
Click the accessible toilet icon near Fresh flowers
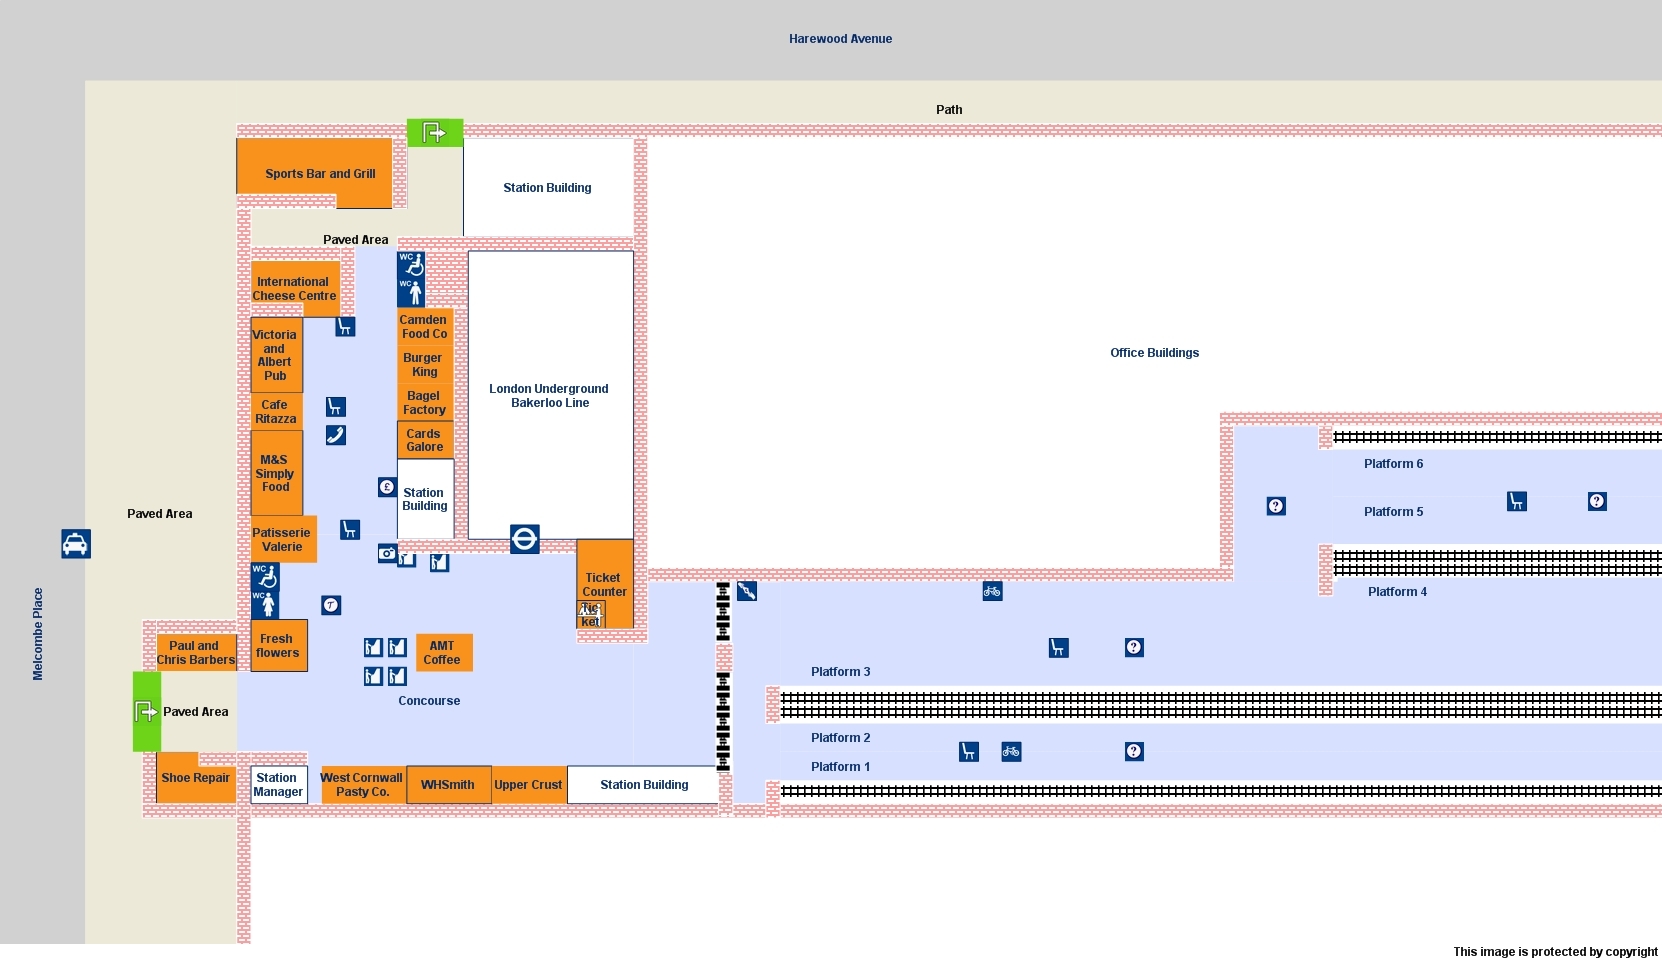(x=266, y=578)
